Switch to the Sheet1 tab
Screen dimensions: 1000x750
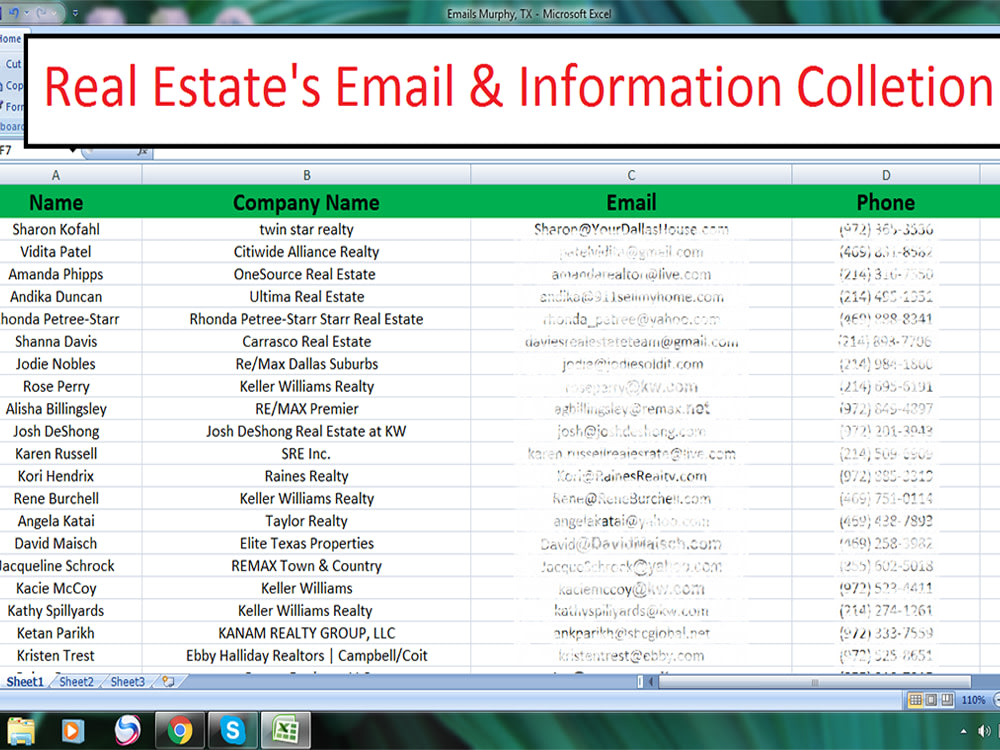25,682
